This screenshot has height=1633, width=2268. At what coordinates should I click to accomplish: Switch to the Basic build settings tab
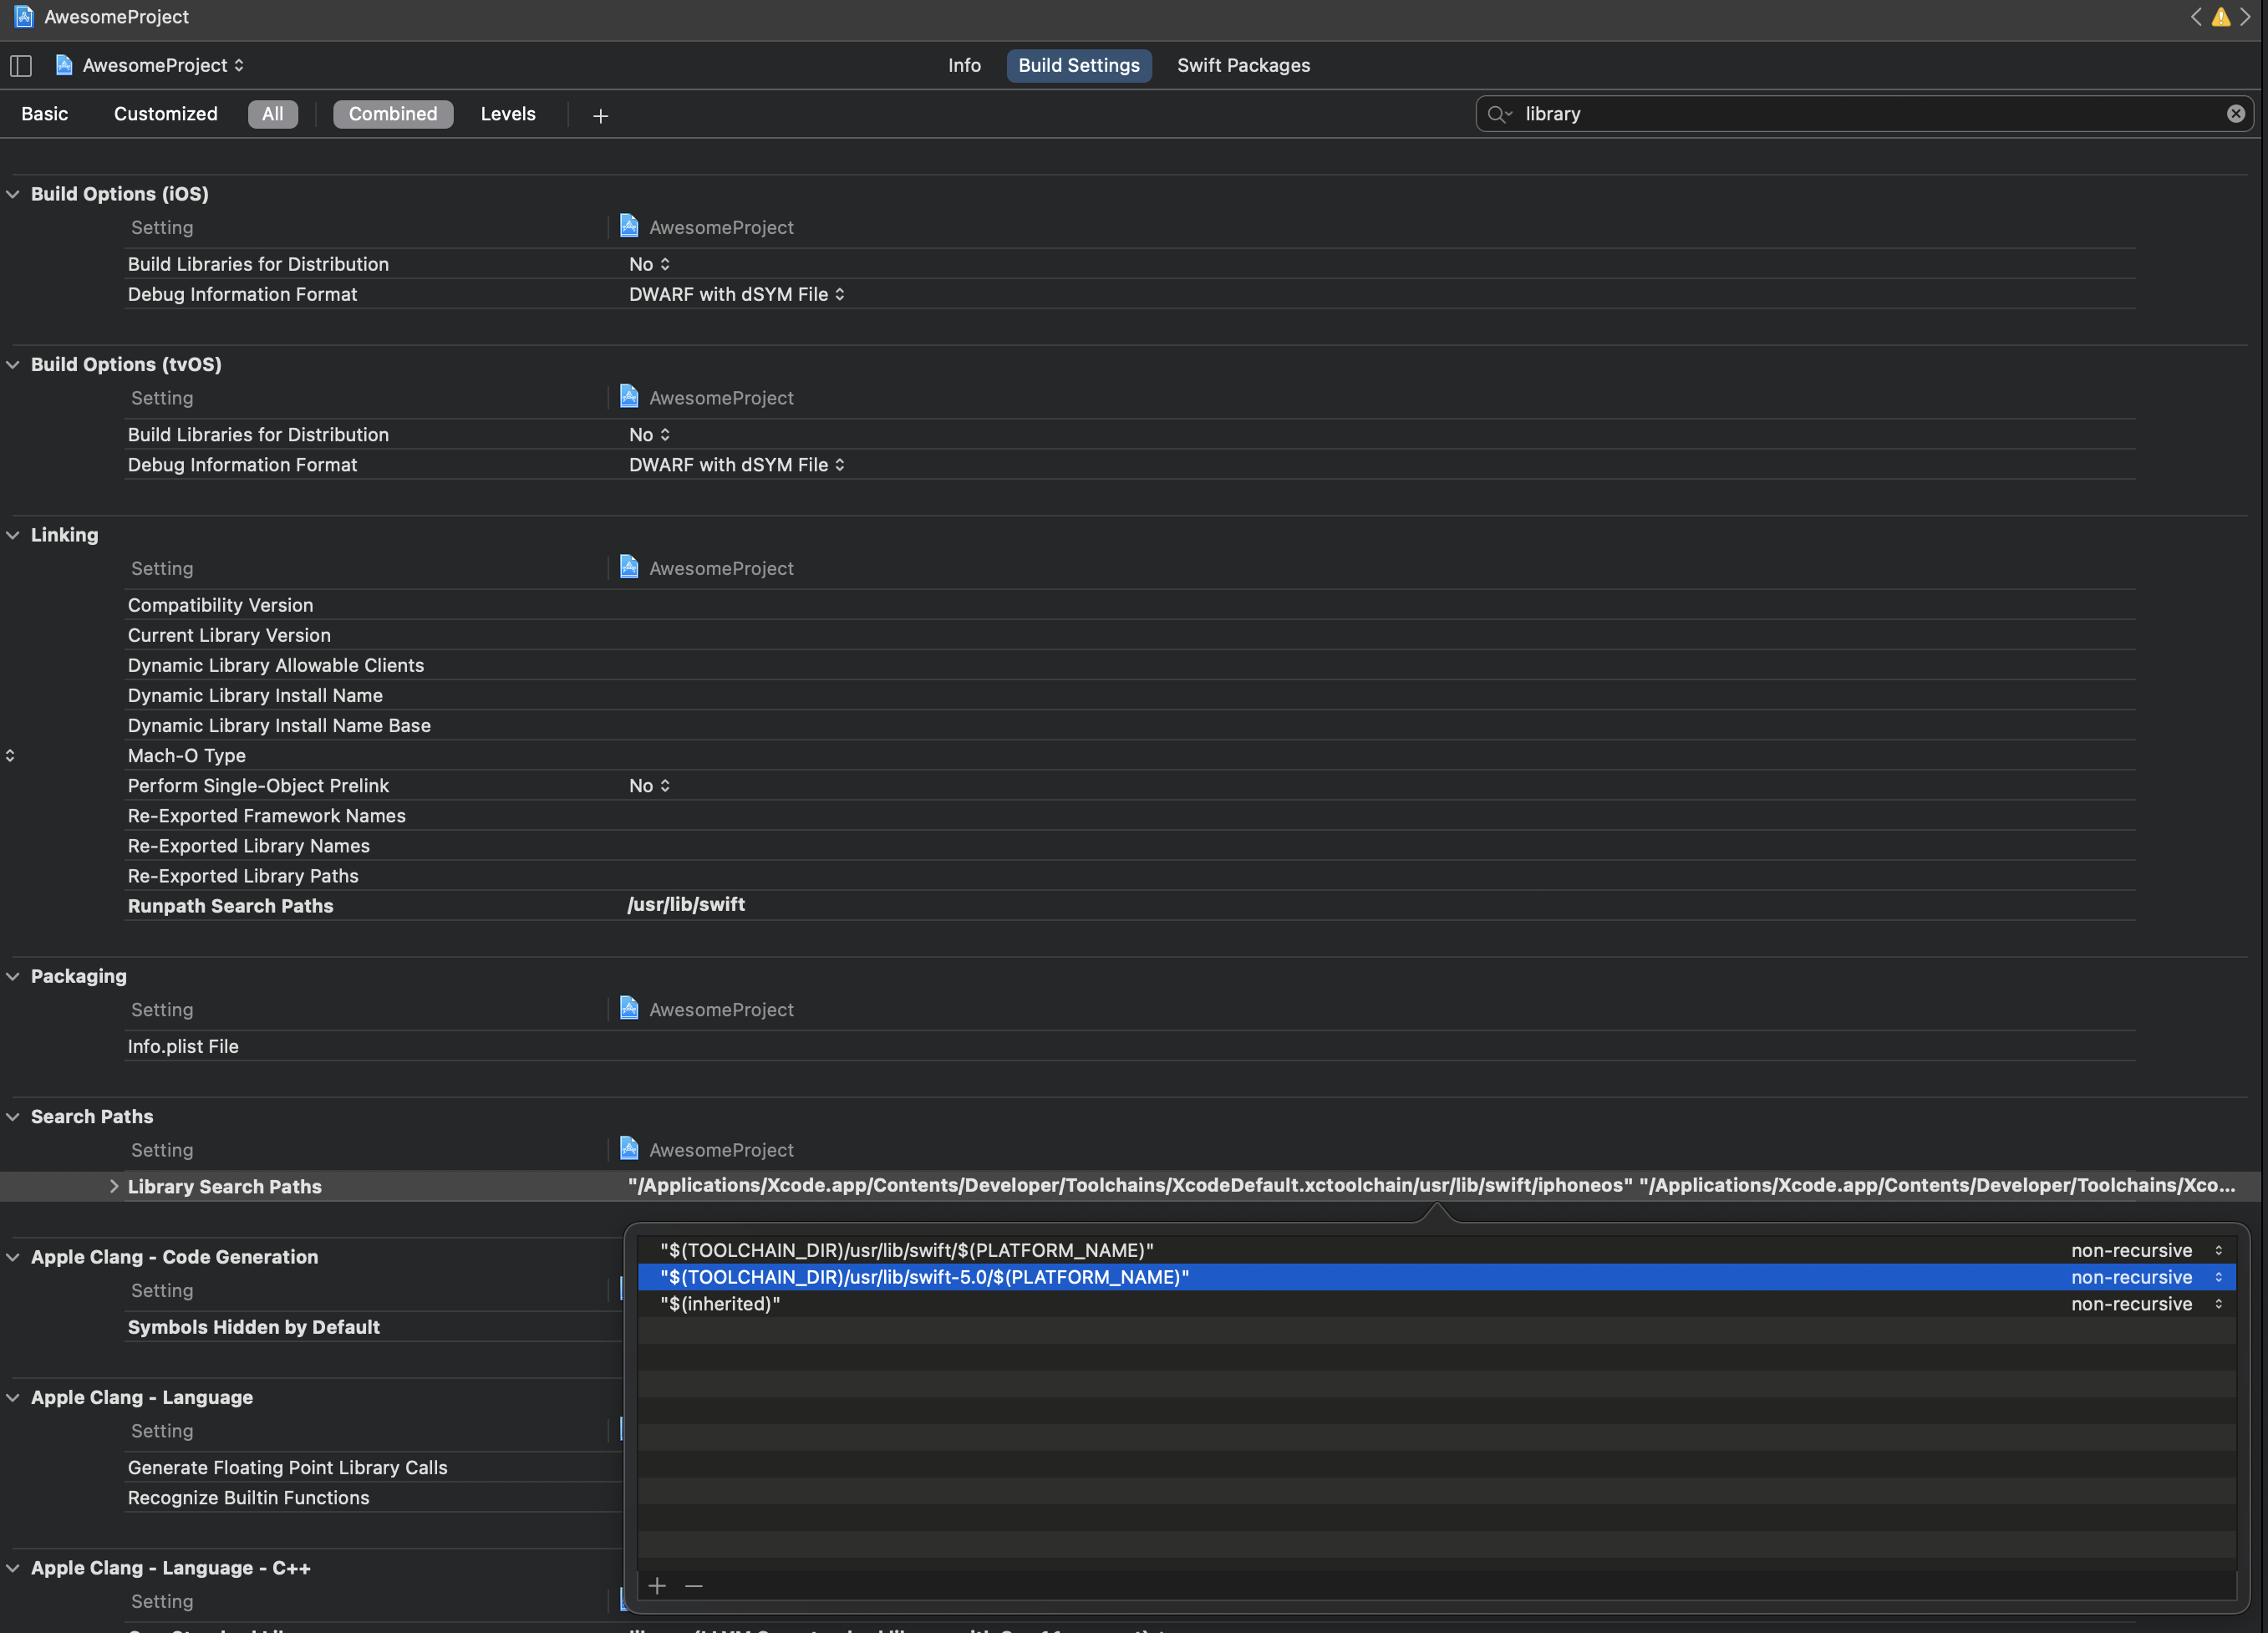[44, 113]
